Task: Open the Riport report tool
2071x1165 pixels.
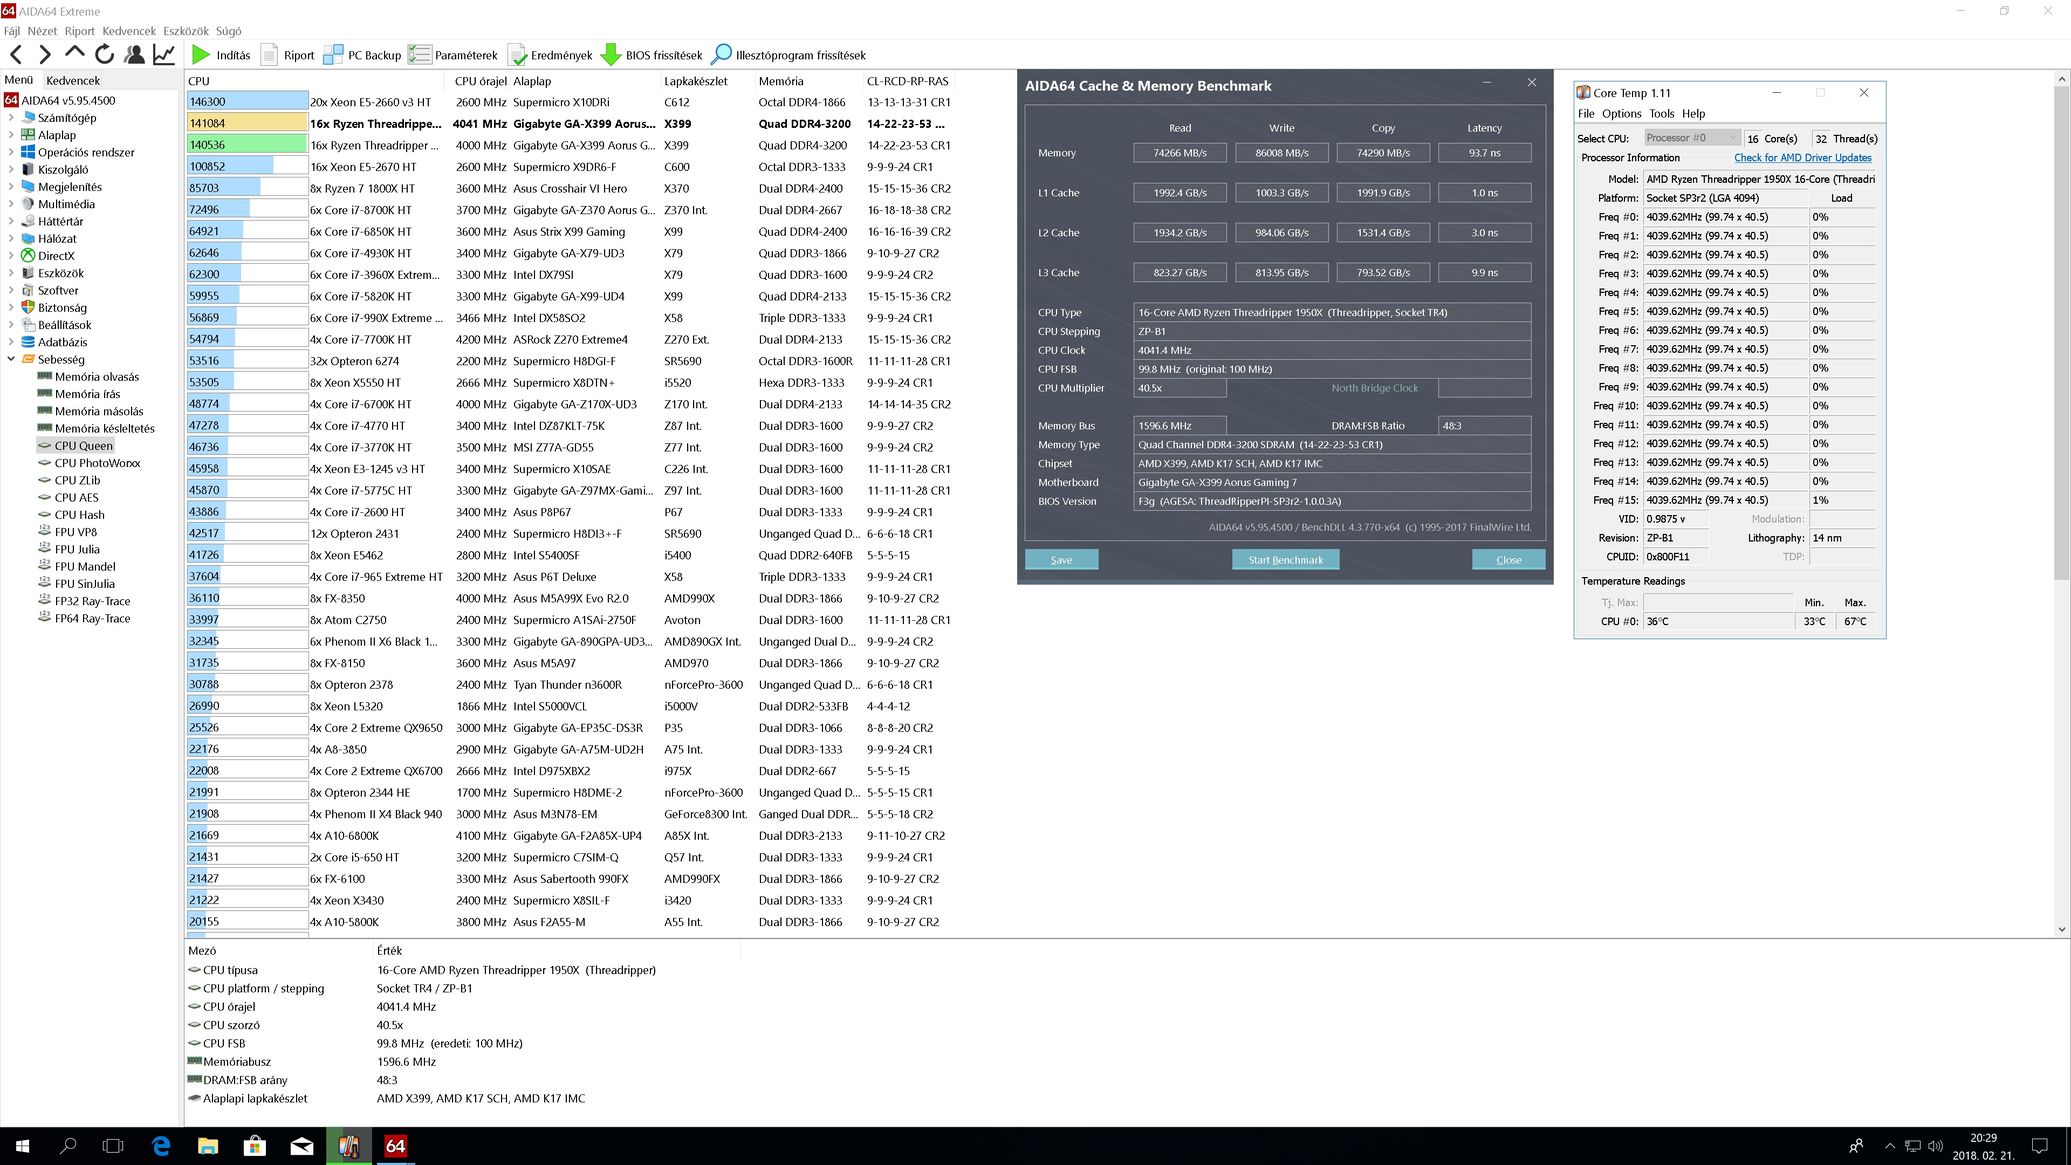Action: pos(287,55)
